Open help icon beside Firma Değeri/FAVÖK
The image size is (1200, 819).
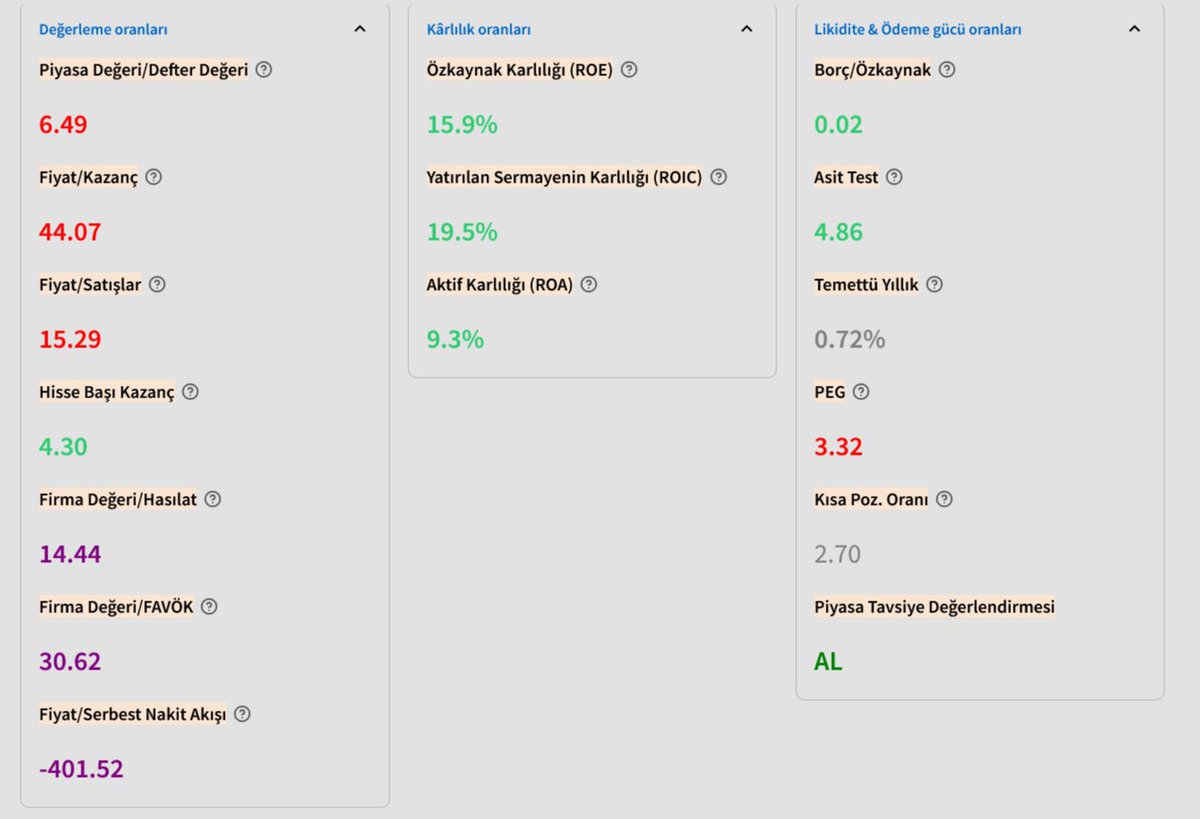pyautogui.click(x=209, y=606)
